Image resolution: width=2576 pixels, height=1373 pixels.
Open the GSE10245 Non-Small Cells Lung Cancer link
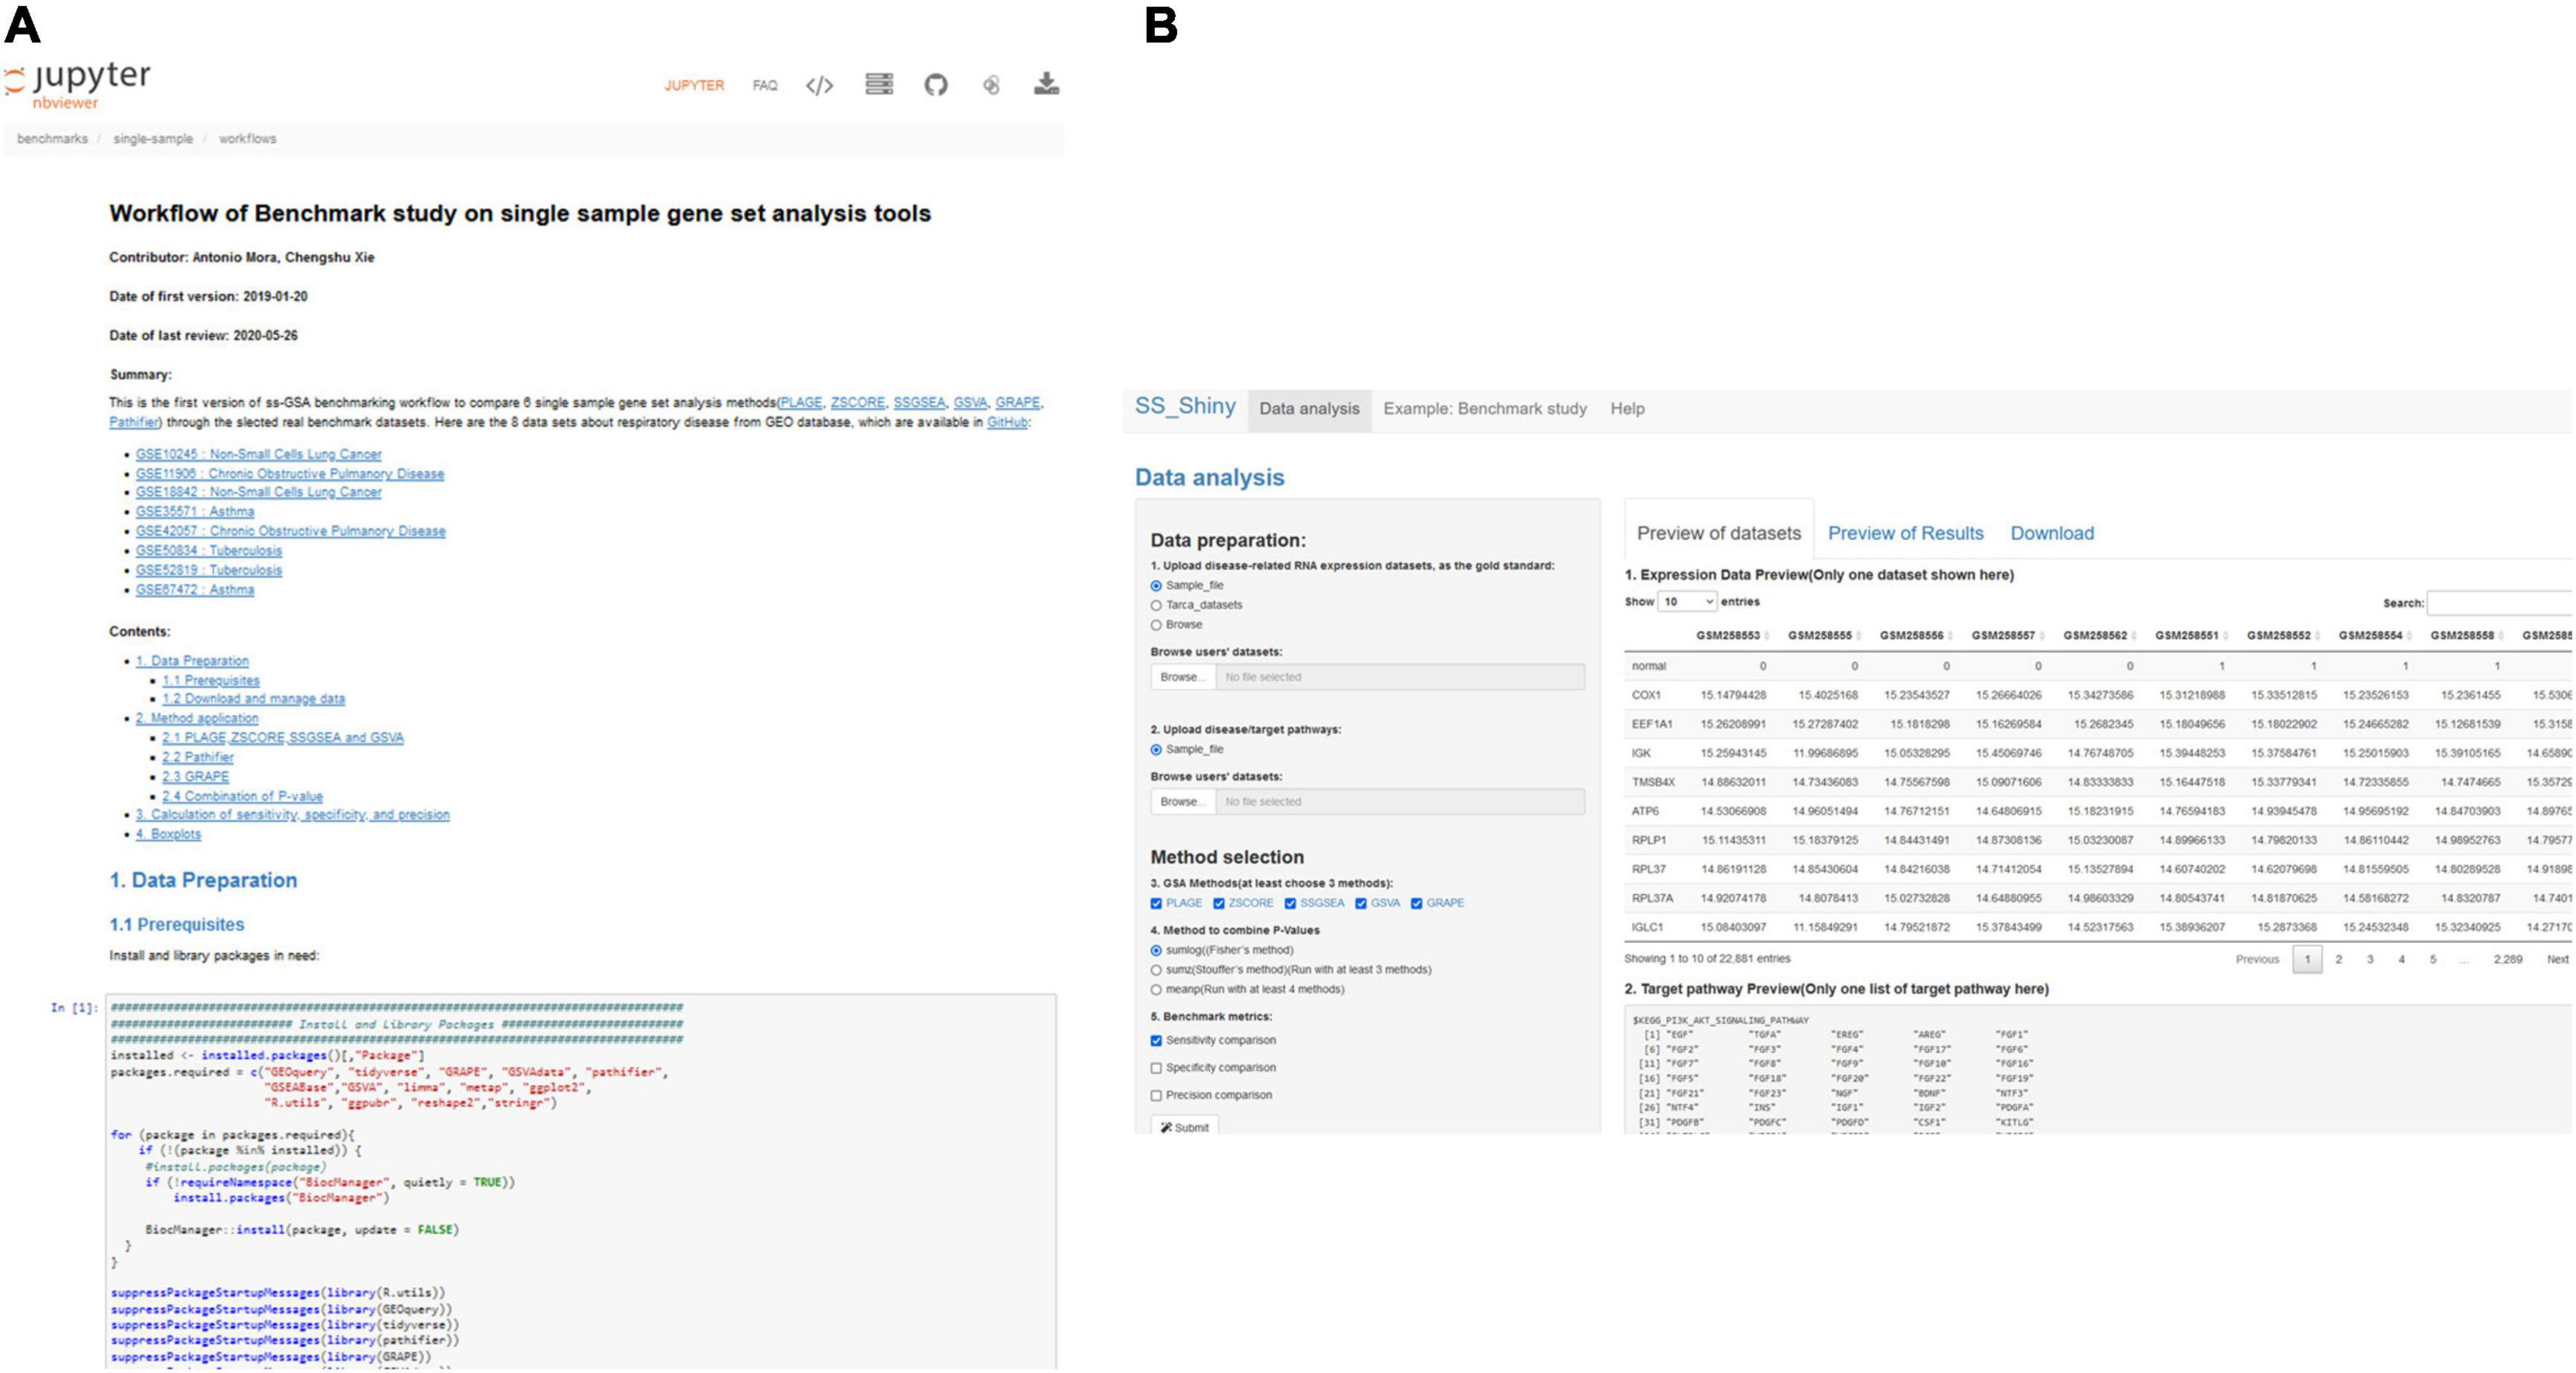click(x=258, y=454)
